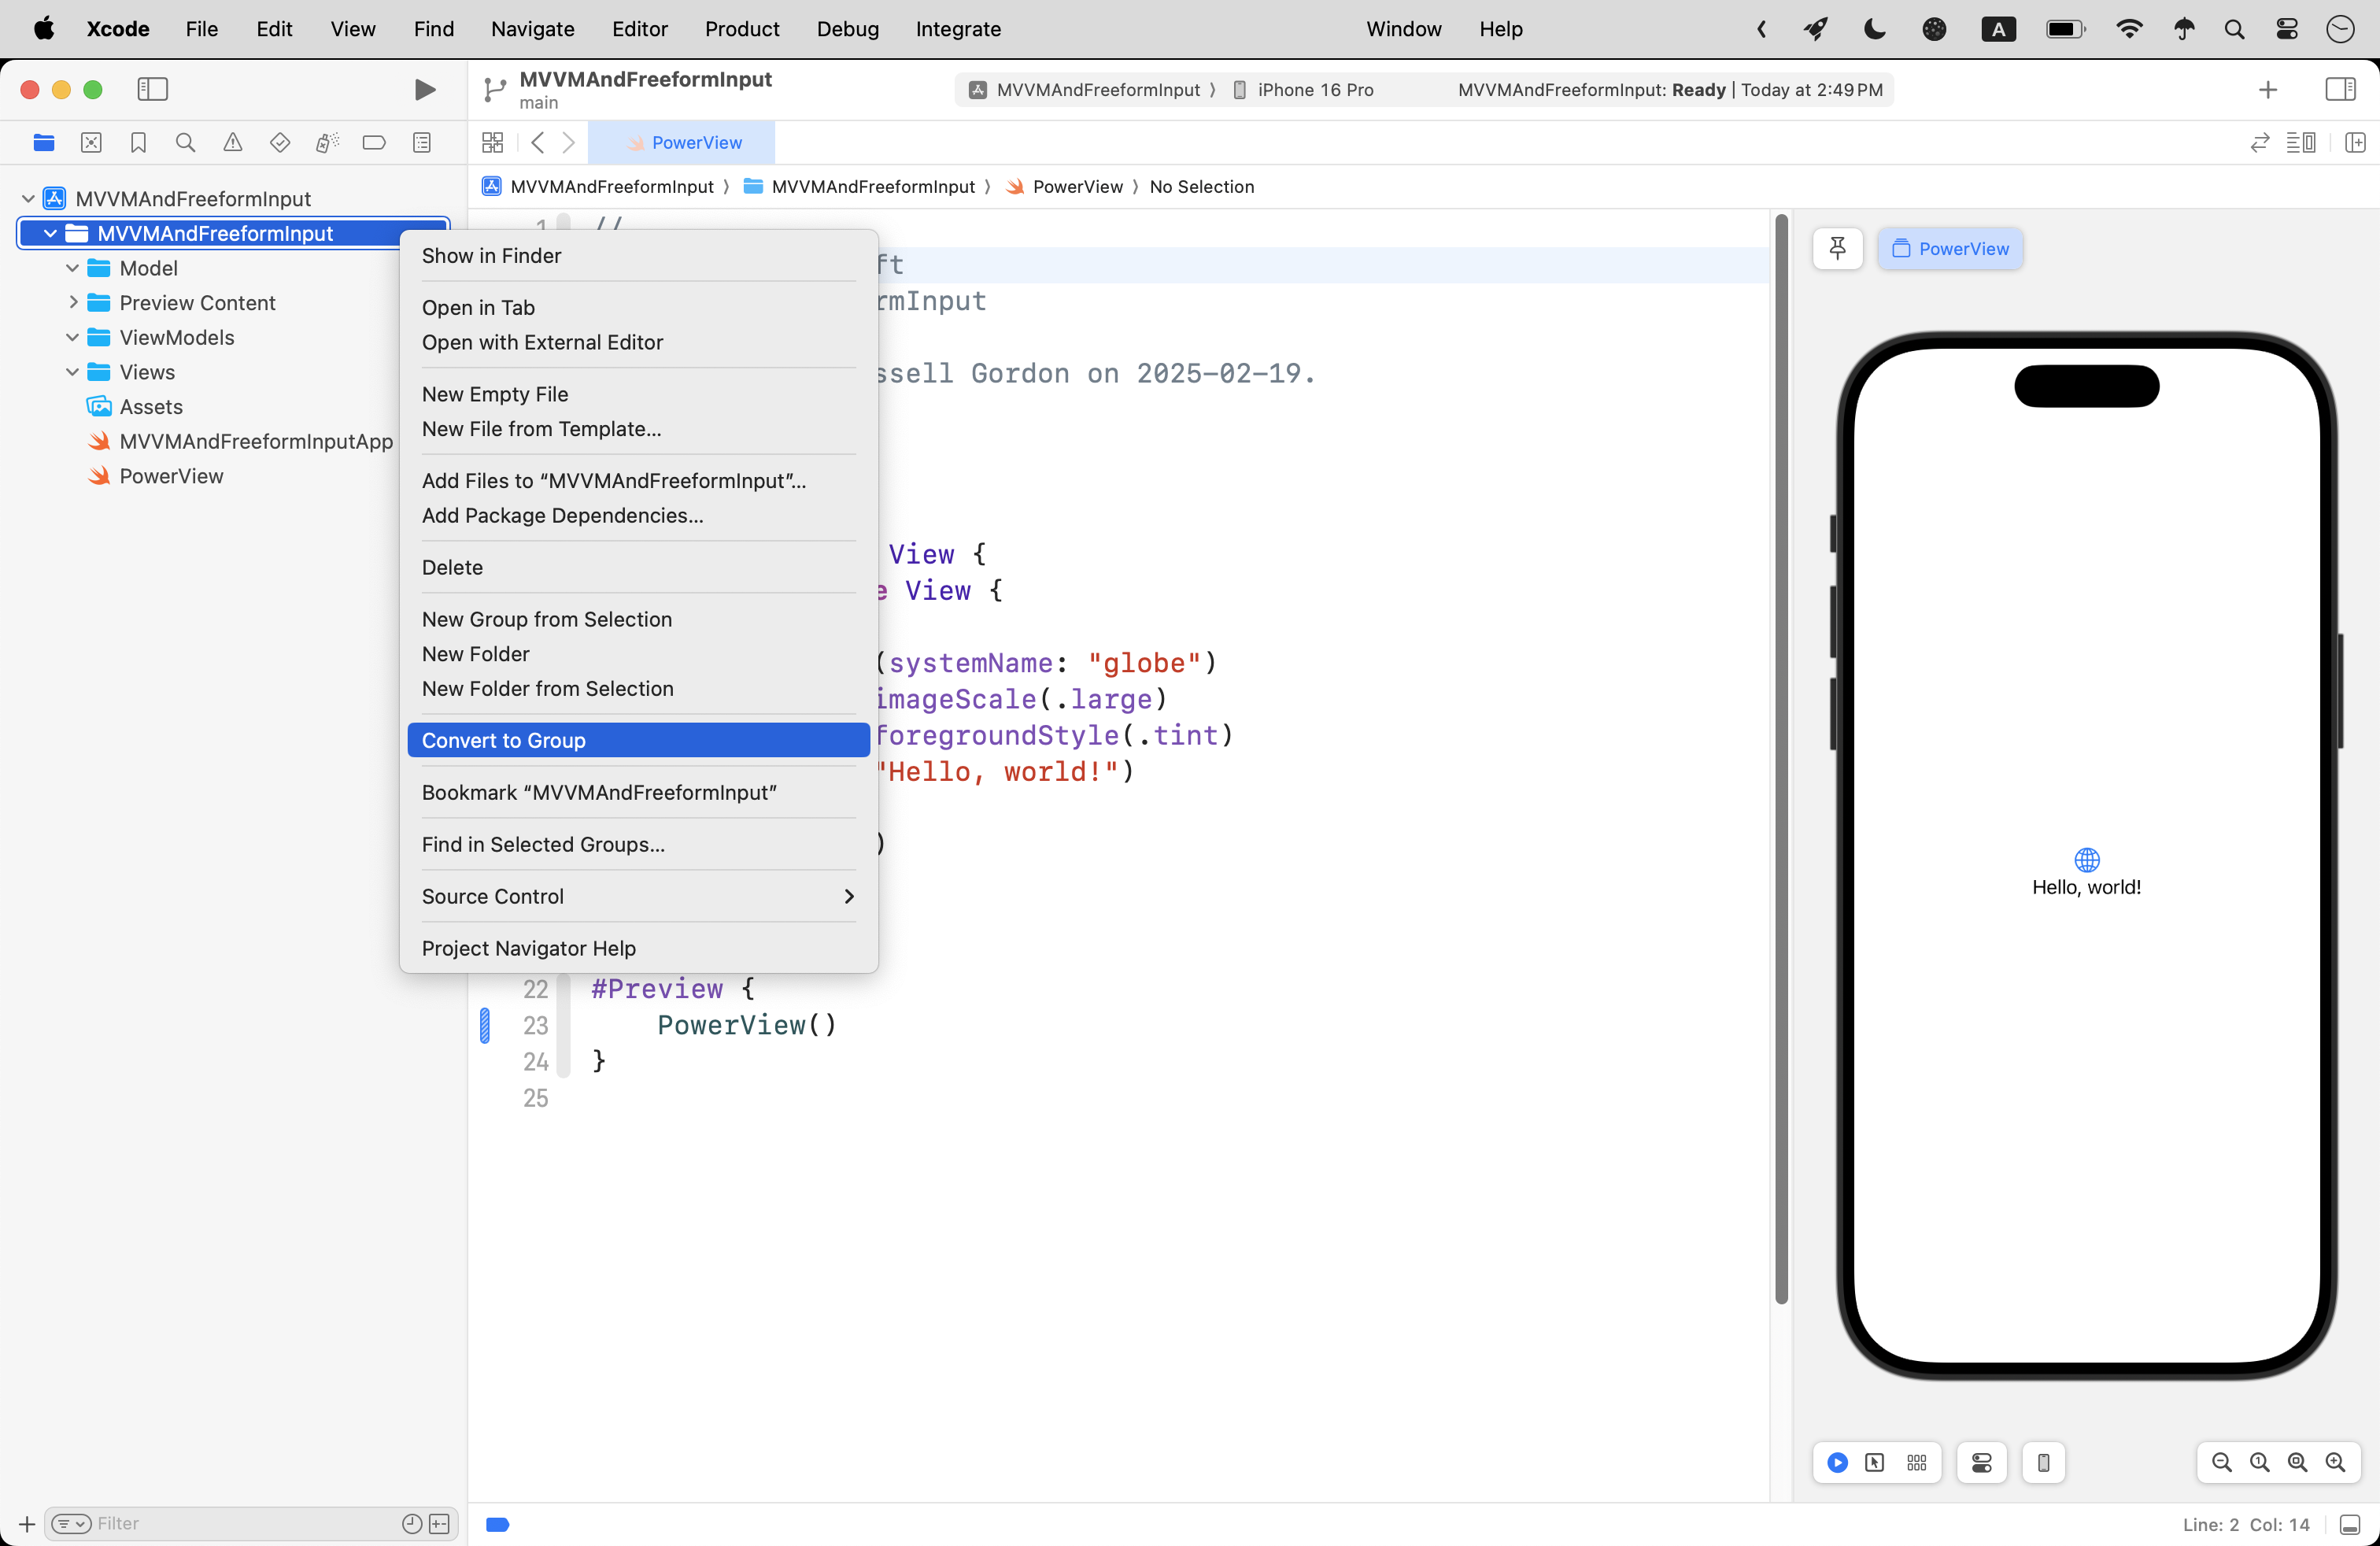This screenshot has height=1546, width=2380.
Task: Toggle the navigator sidebar visibility
Action: (152, 90)
